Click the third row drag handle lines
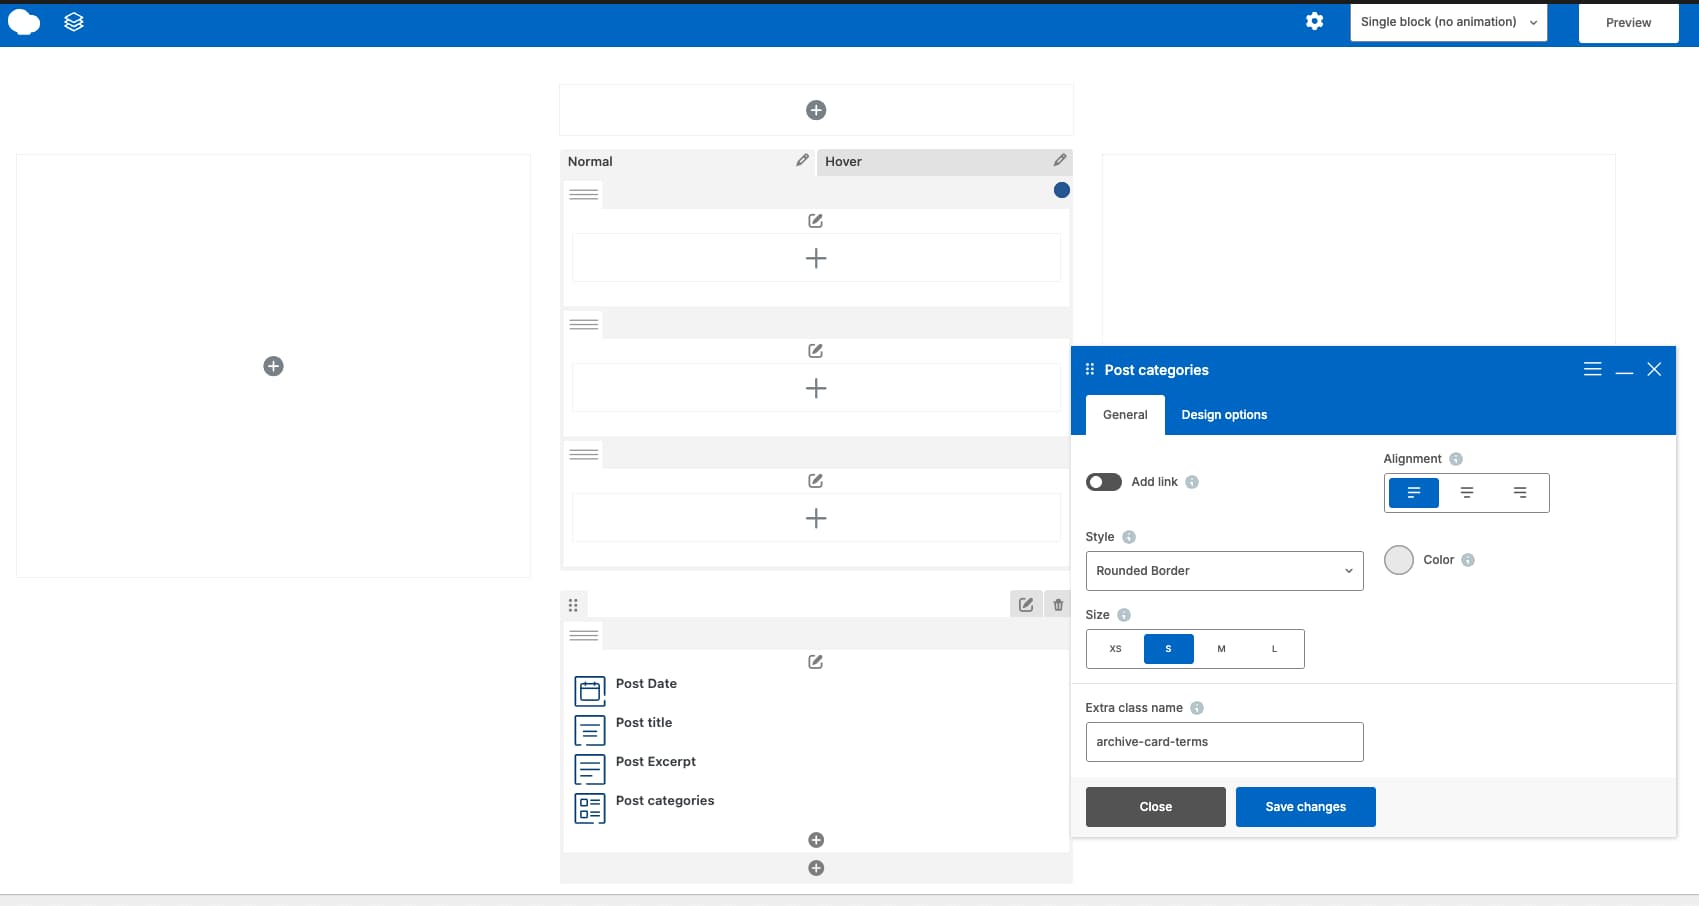 click(584, 454)
